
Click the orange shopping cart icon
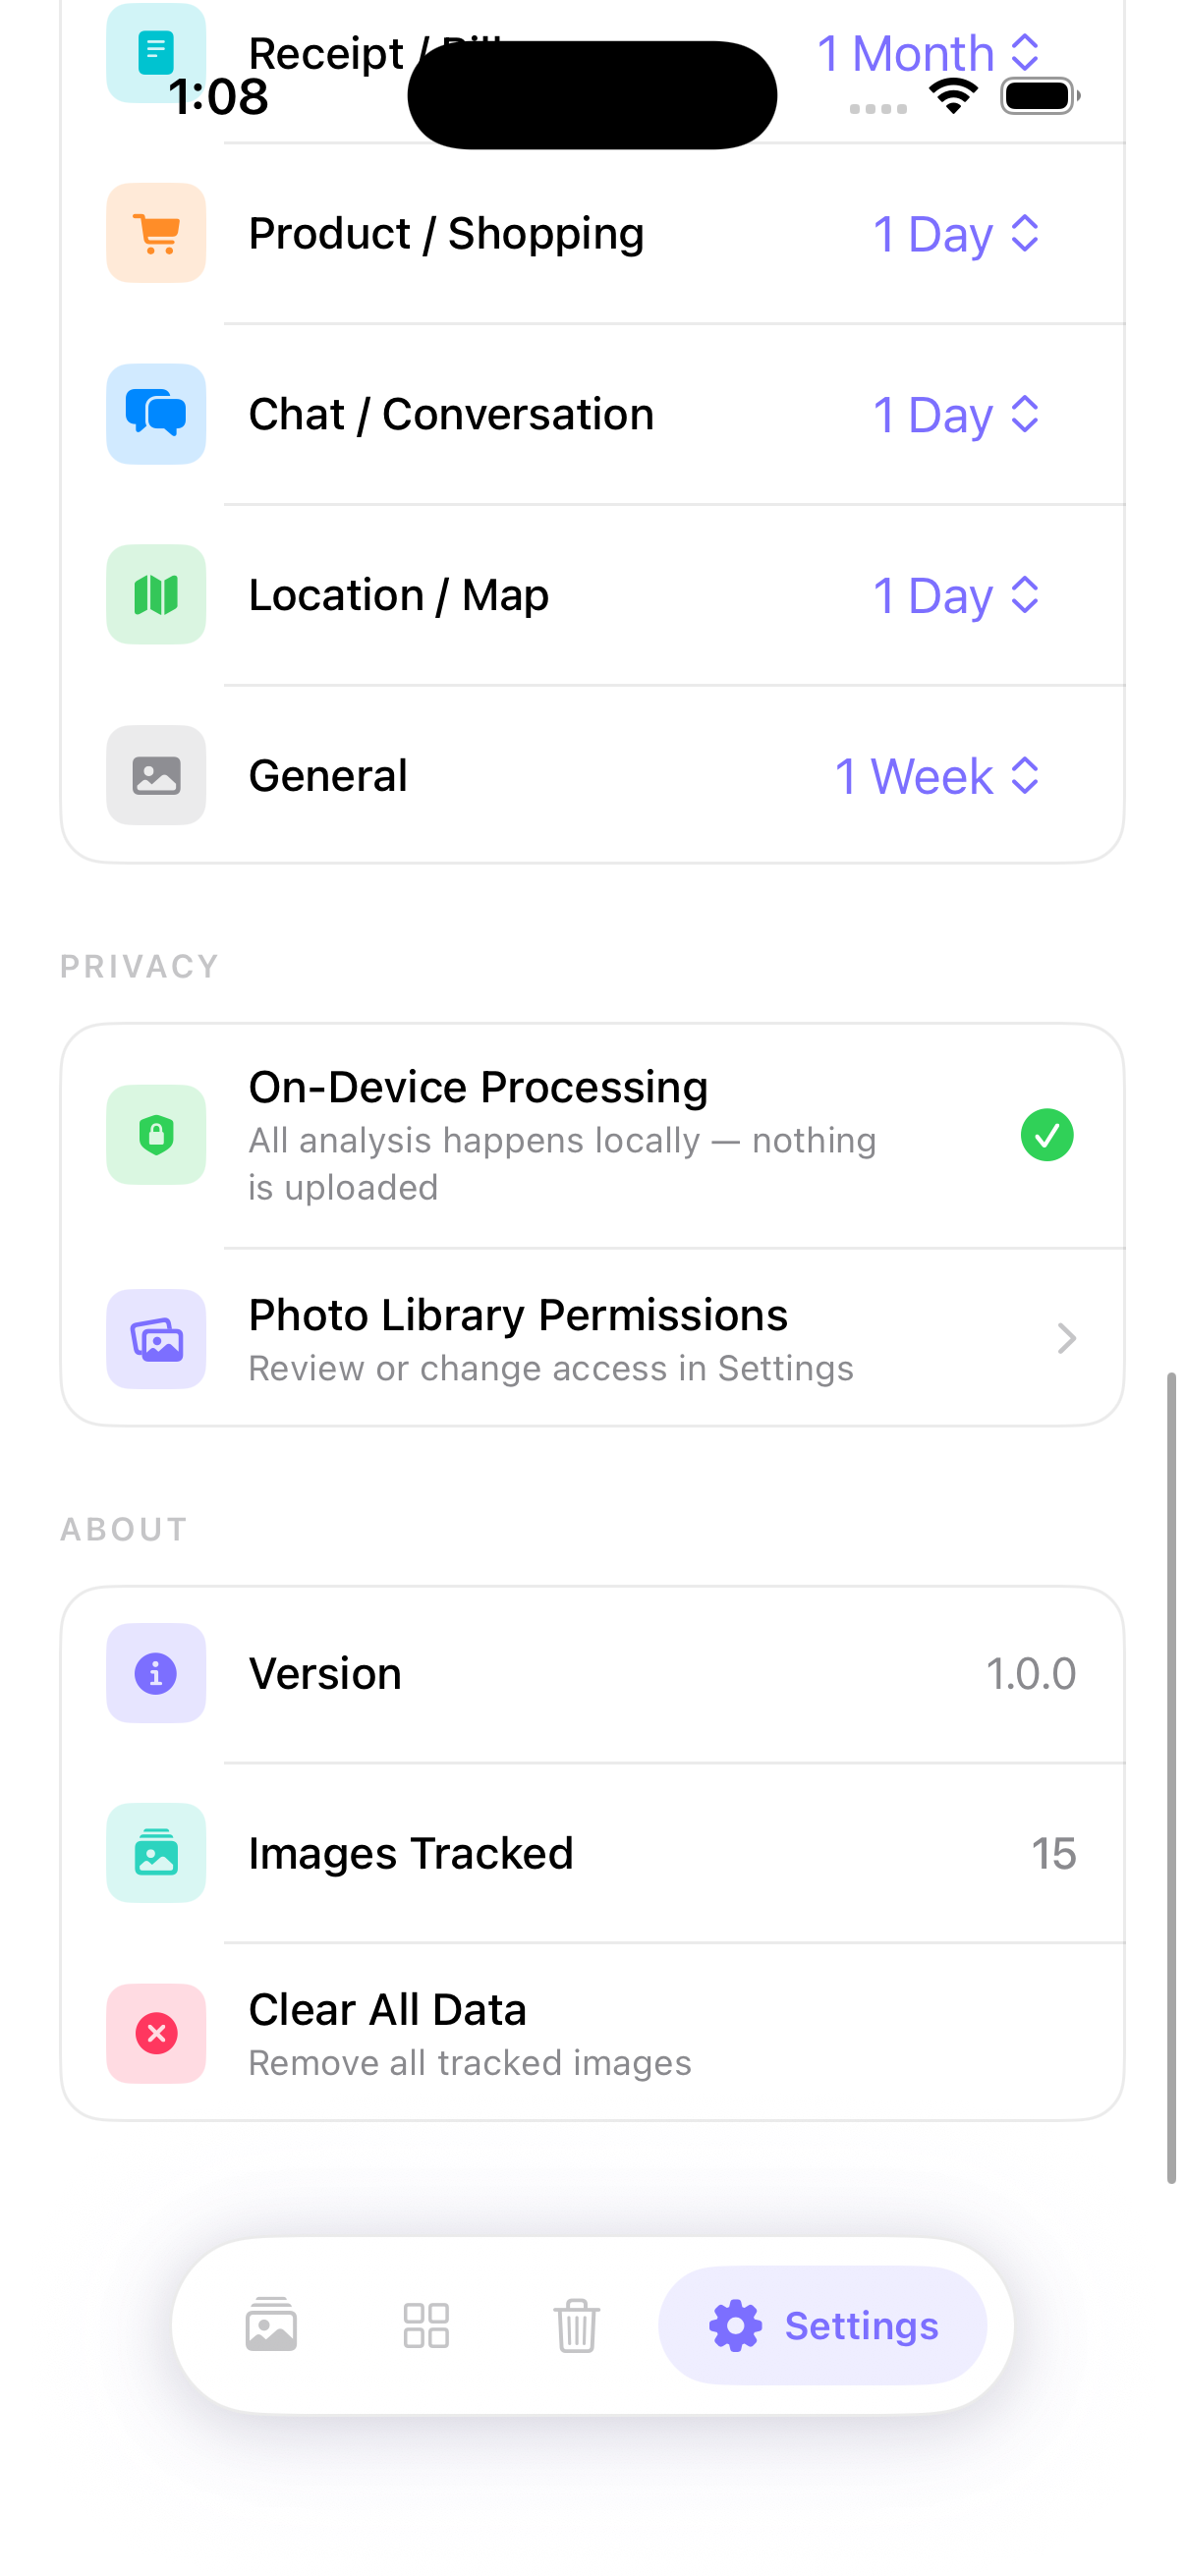(155, 233)
